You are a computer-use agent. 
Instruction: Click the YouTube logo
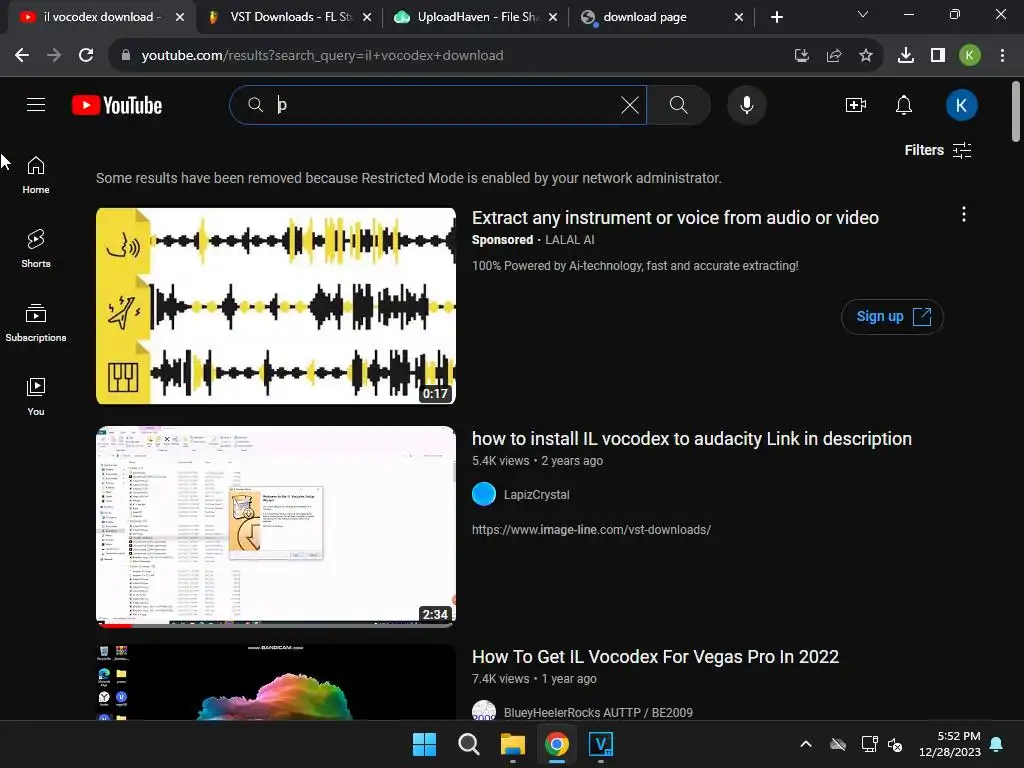[117, 105]
